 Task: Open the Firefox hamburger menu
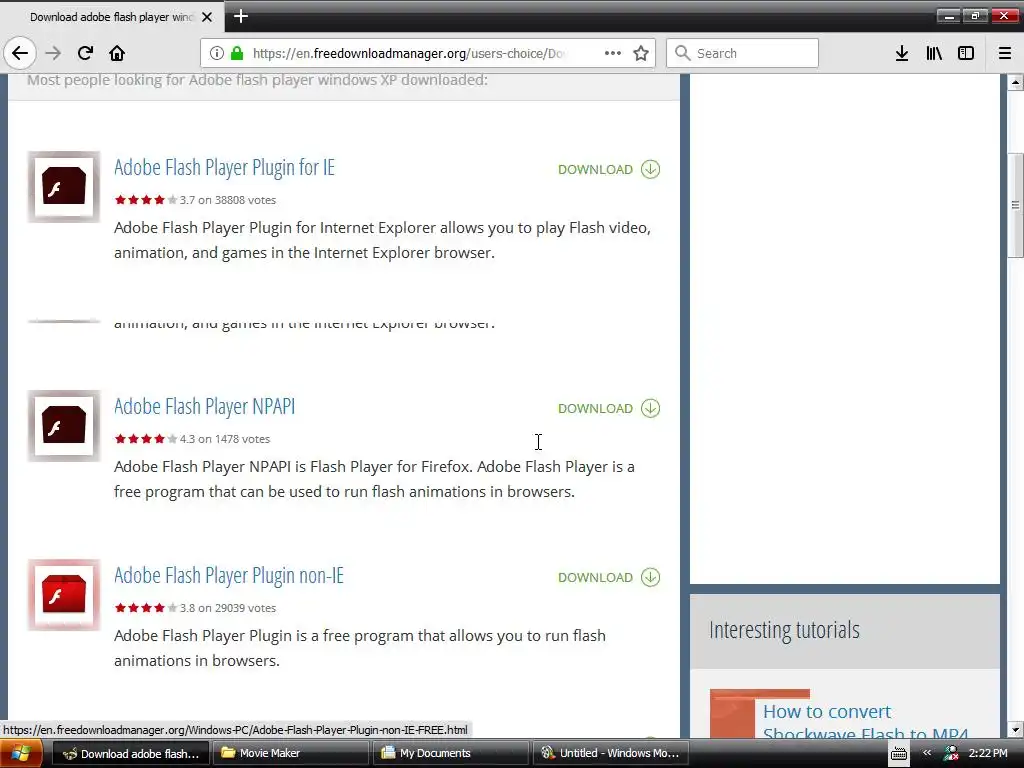tap(1005, 53)
